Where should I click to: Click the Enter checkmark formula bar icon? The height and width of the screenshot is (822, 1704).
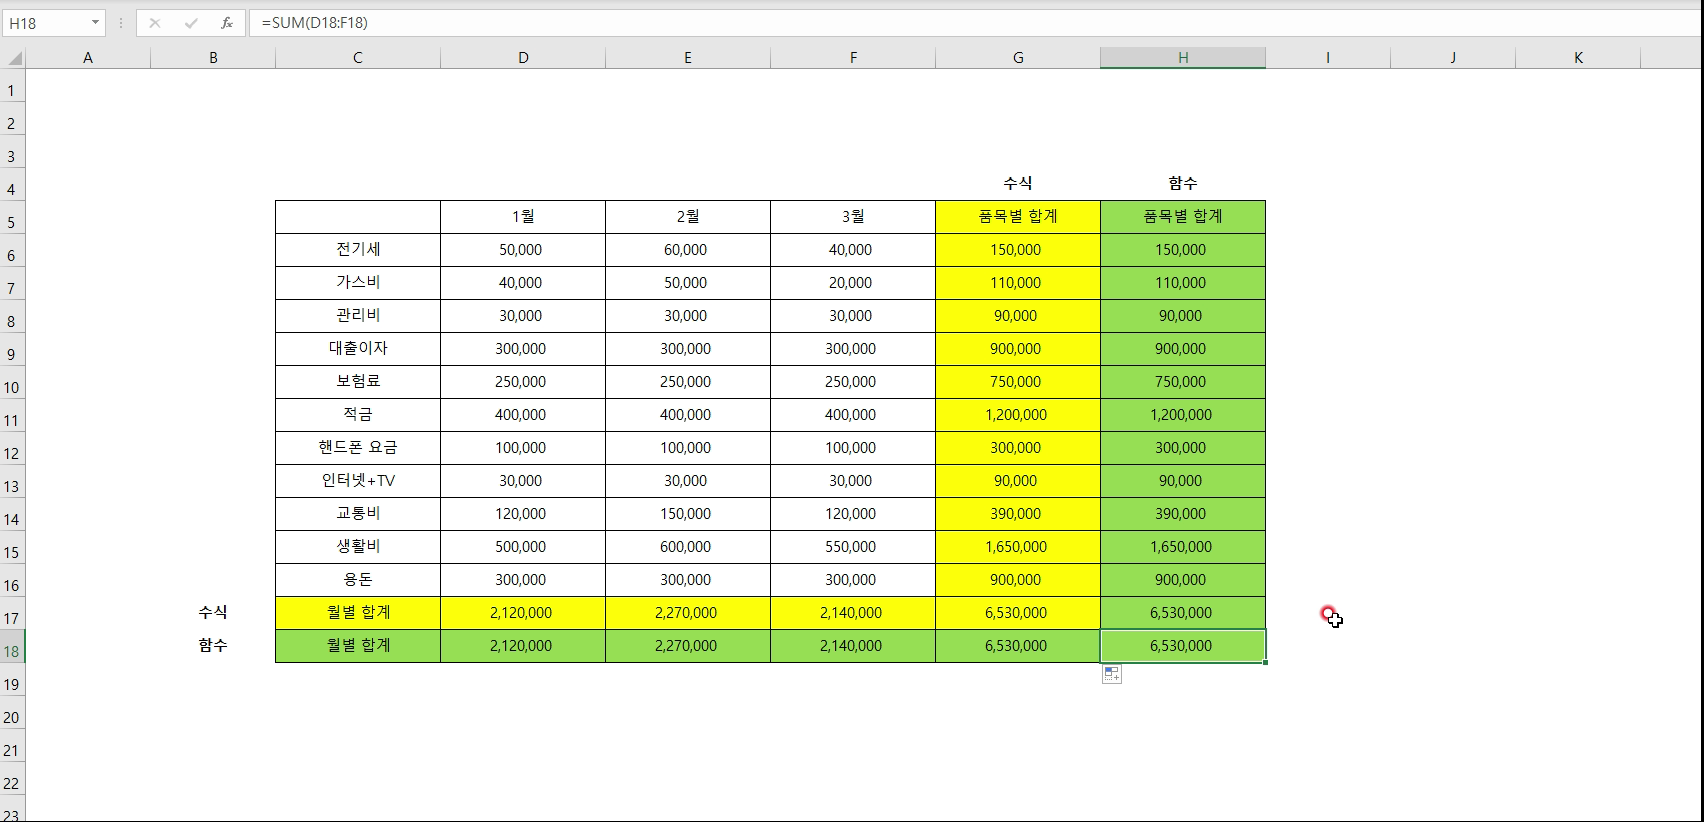pos(190,23)
